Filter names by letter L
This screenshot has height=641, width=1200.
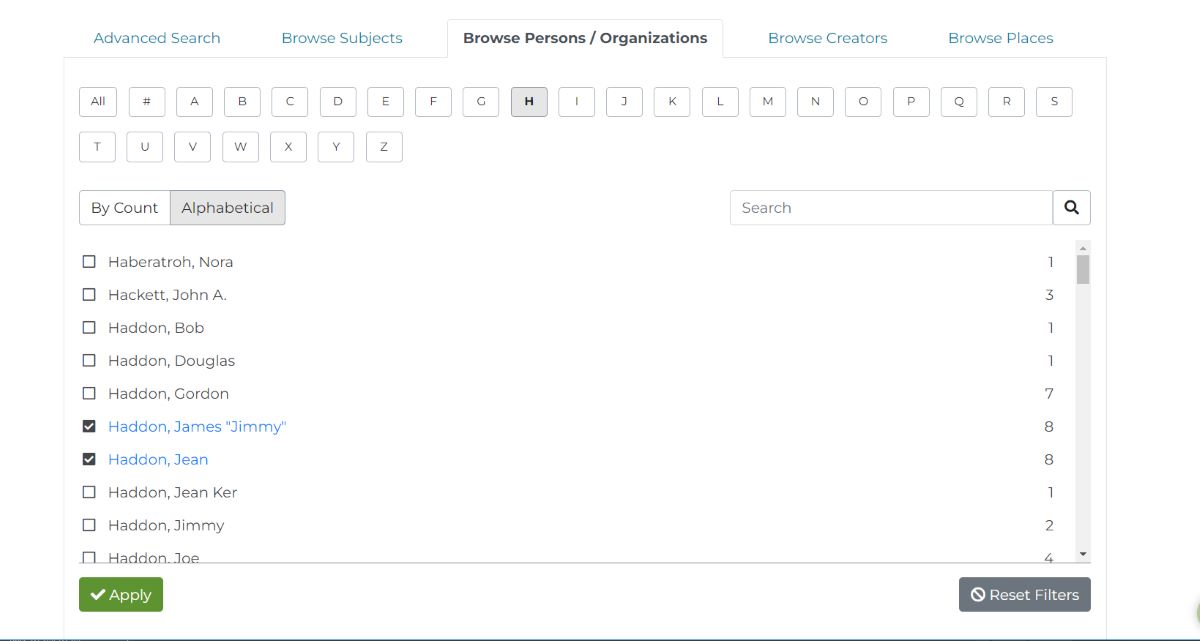point(720,101)
